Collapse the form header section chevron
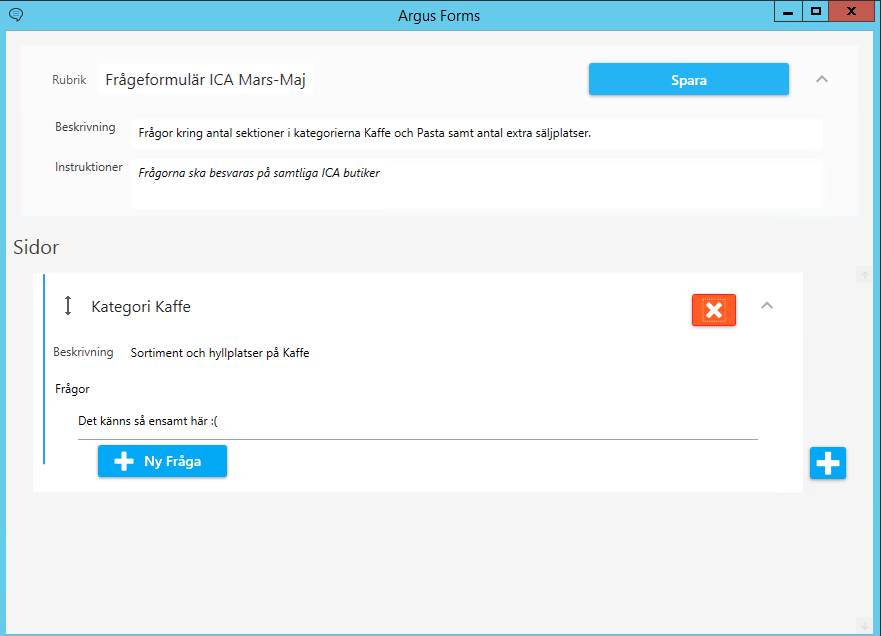Image resolution: width=881 pixels, height=636 pixels. (821, 79)
